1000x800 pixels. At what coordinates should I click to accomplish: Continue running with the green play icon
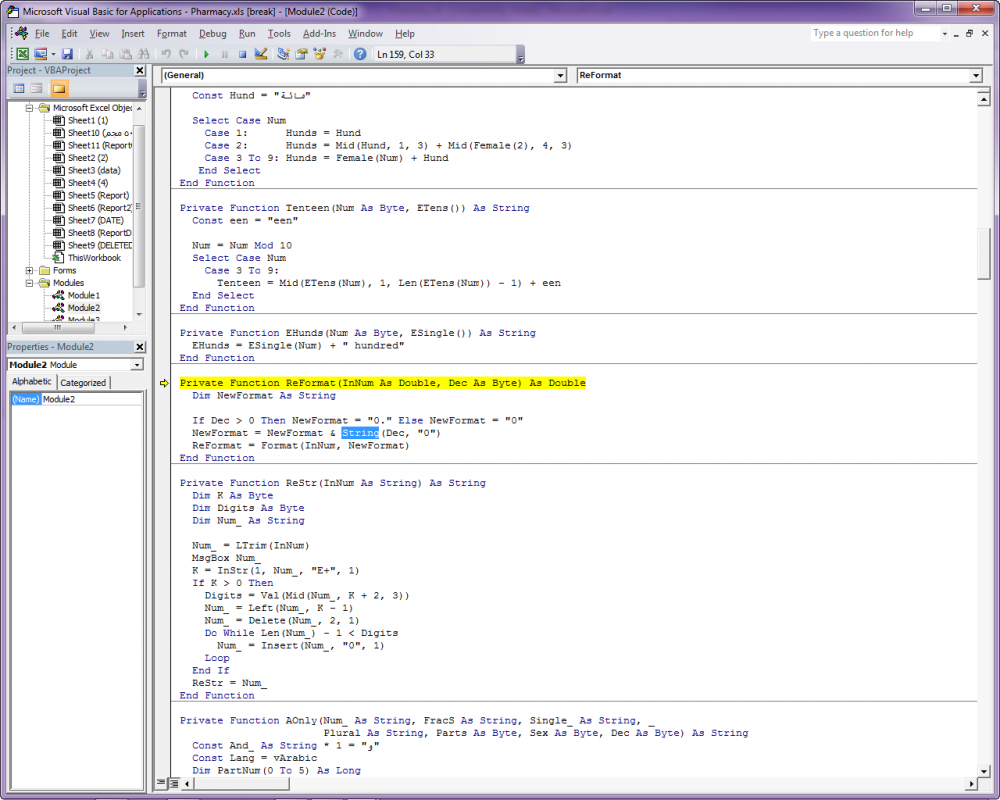(206, 54)
